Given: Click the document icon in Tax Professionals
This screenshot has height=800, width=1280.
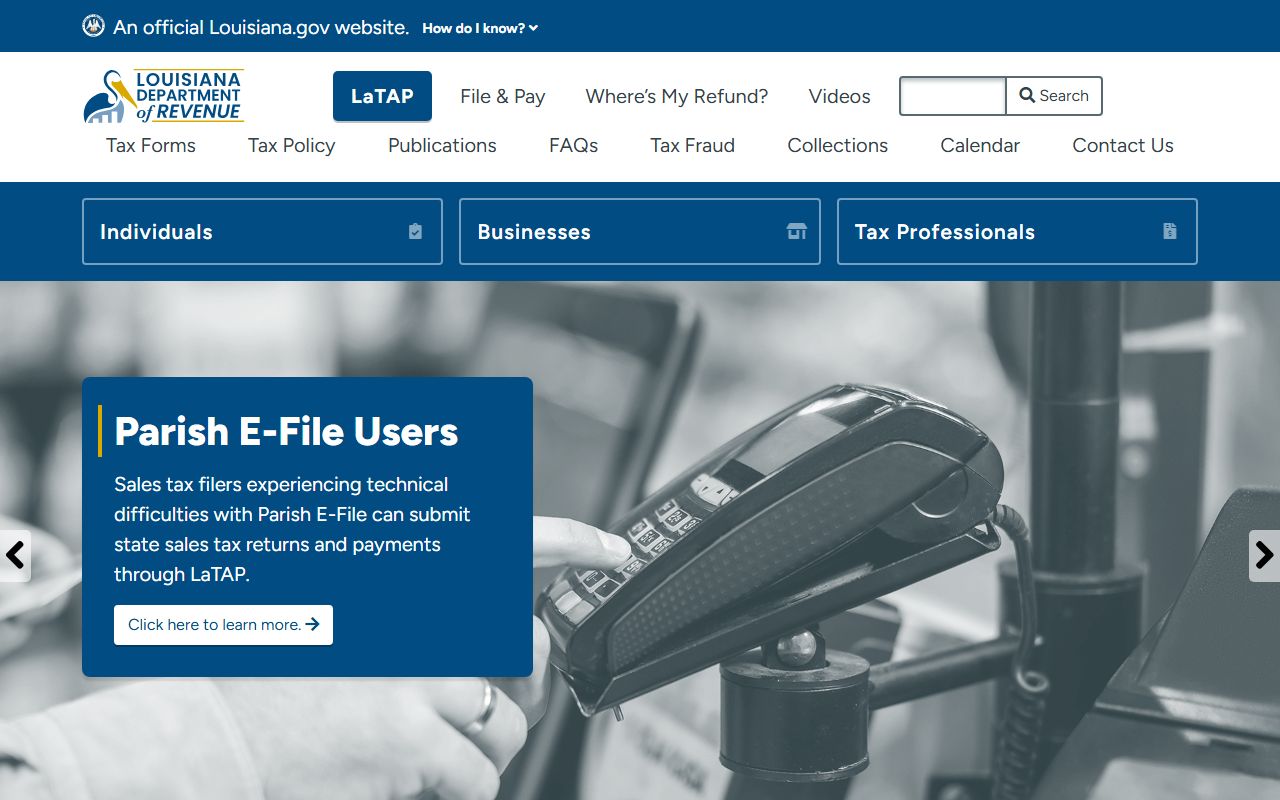Looking at the screenshot, I should 1170,231.
